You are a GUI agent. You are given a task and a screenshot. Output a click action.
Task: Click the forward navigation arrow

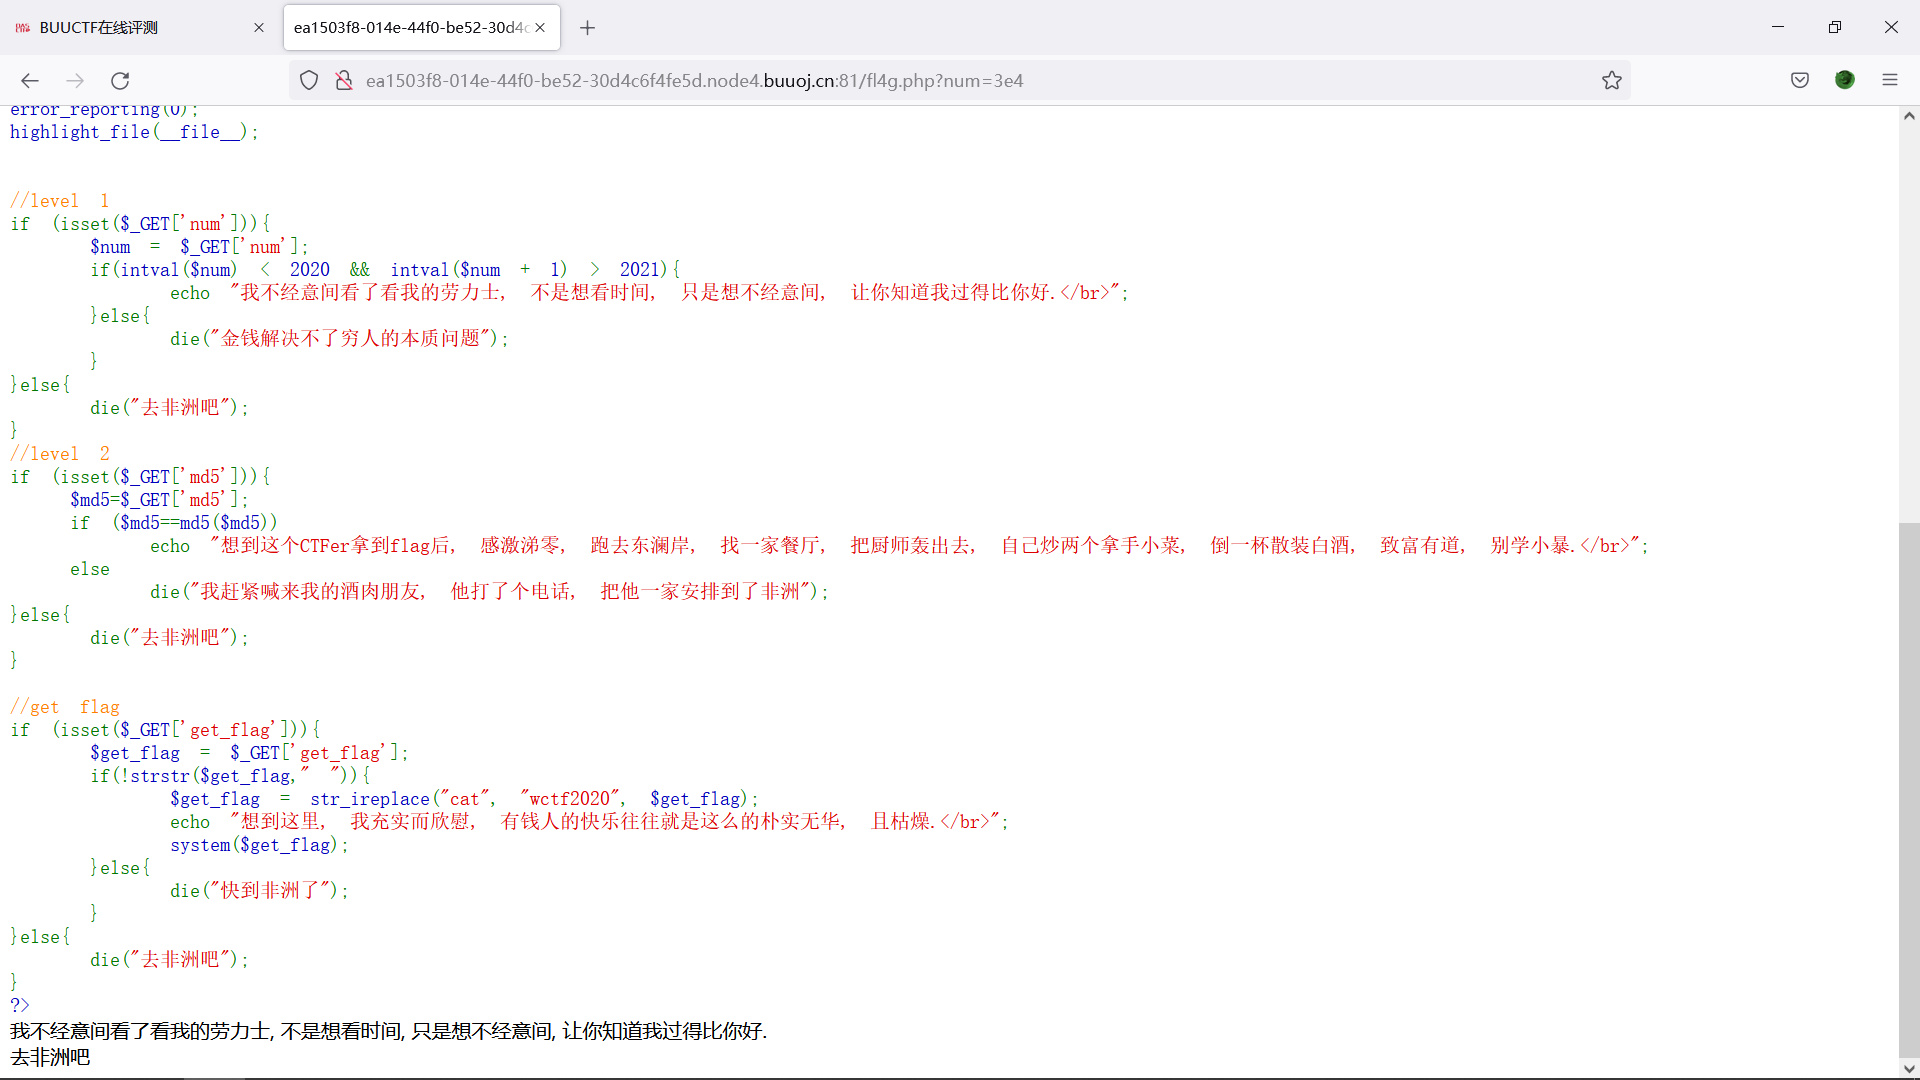click(75, 81)
